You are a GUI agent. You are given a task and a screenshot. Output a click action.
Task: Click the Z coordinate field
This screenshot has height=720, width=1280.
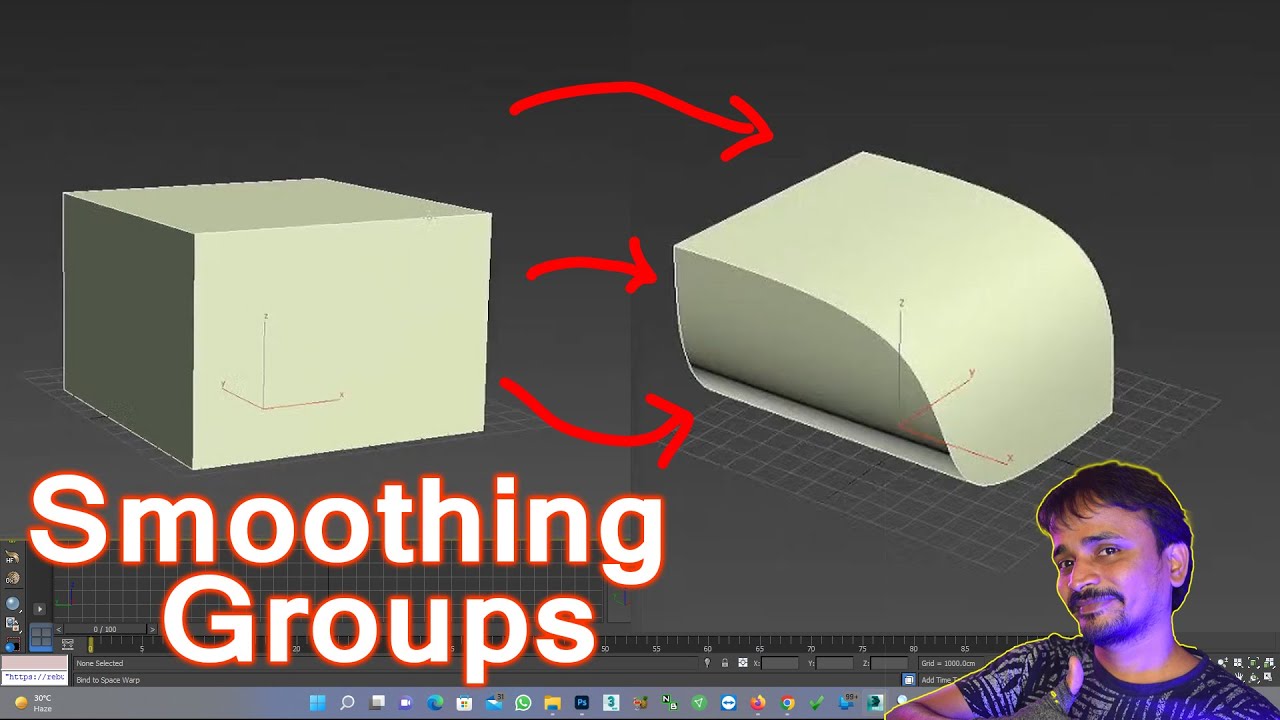click(888, 663)
